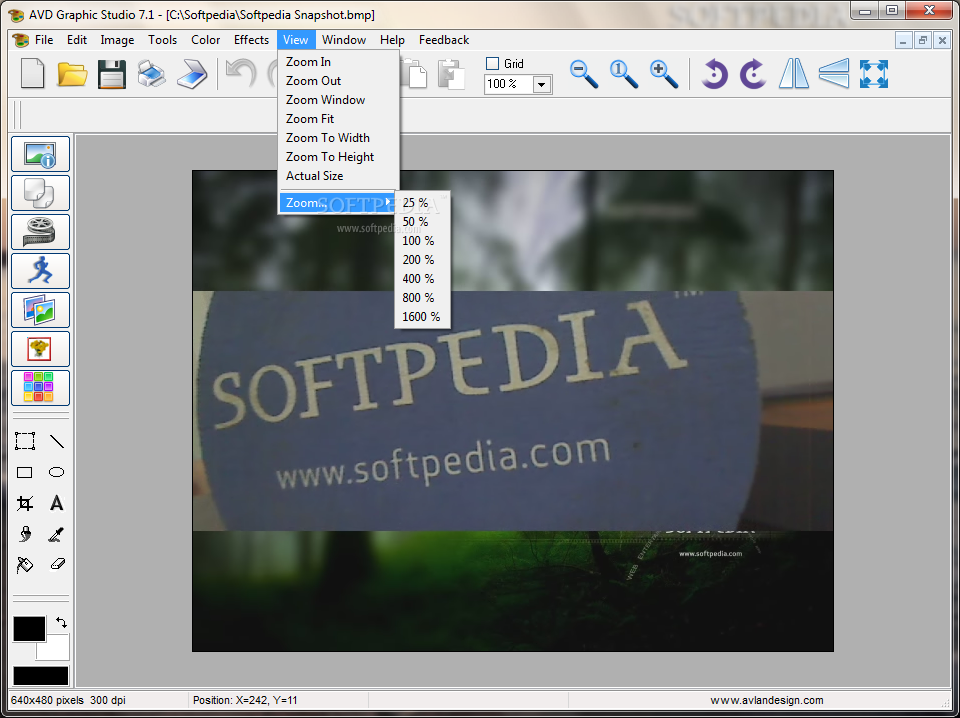Open the File menu

(44, 40)
